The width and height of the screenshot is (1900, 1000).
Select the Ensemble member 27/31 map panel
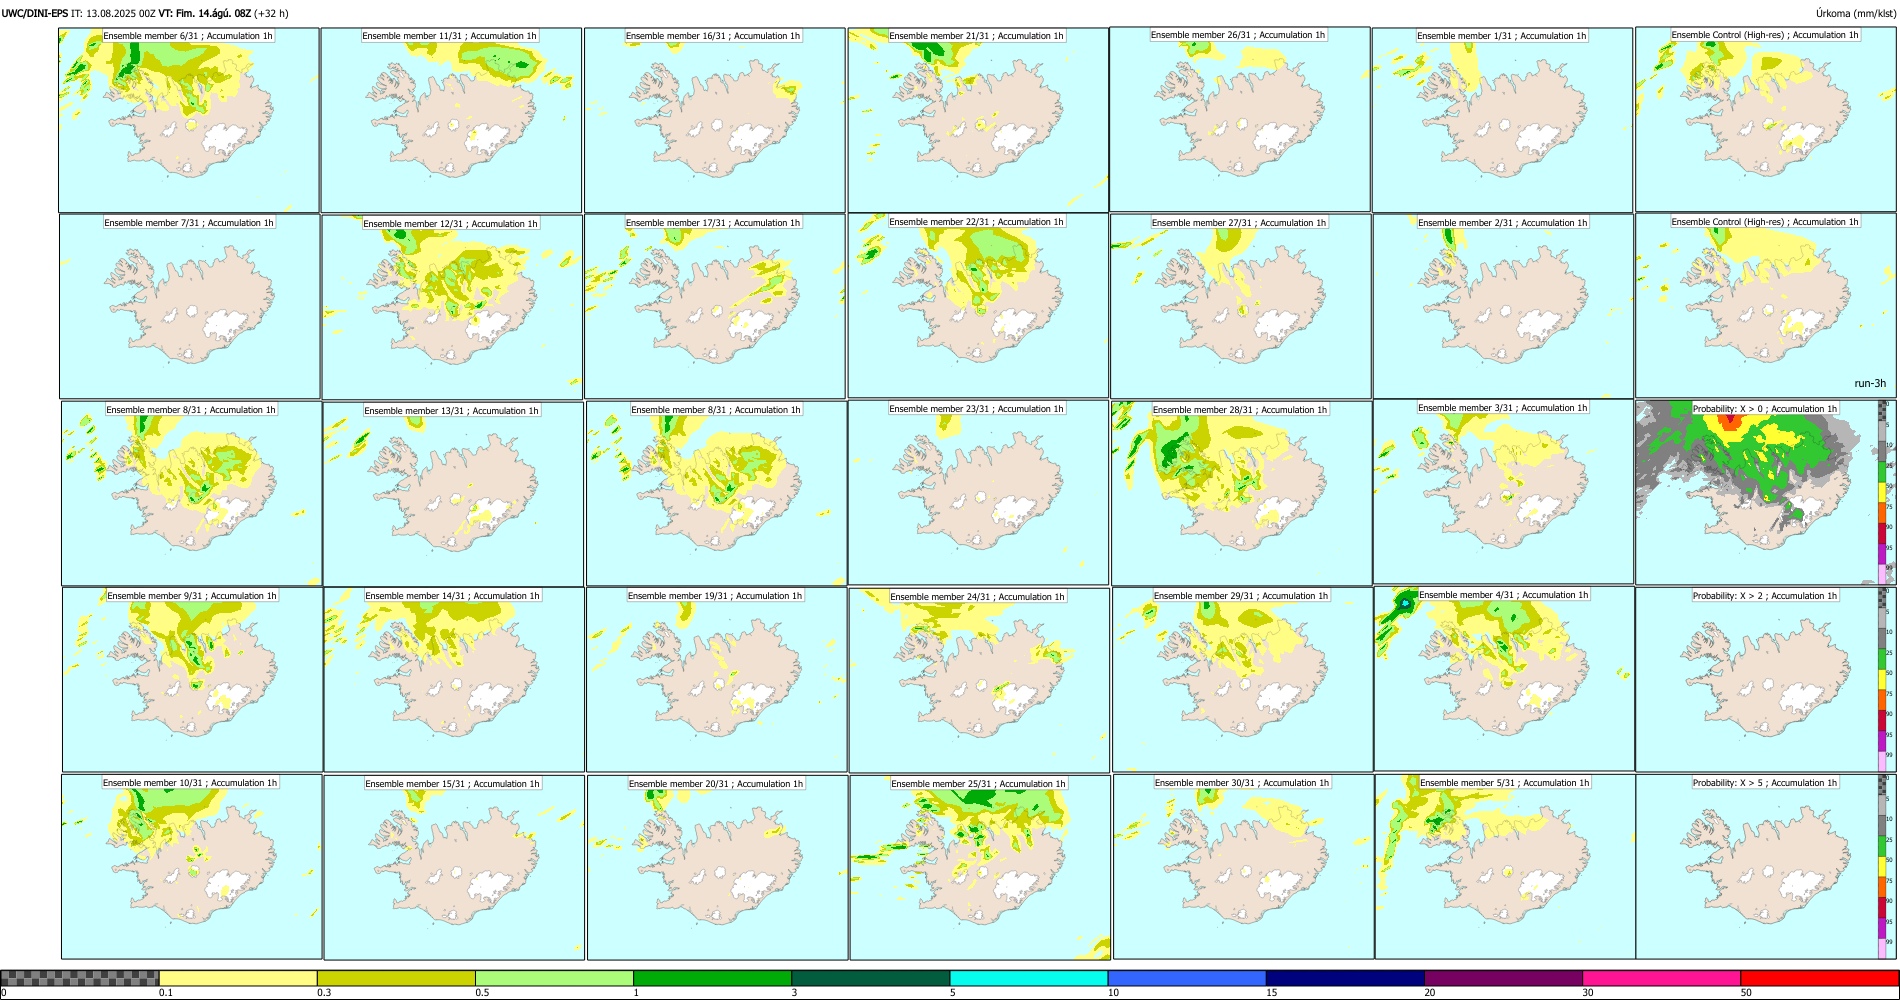(1240, 307)
